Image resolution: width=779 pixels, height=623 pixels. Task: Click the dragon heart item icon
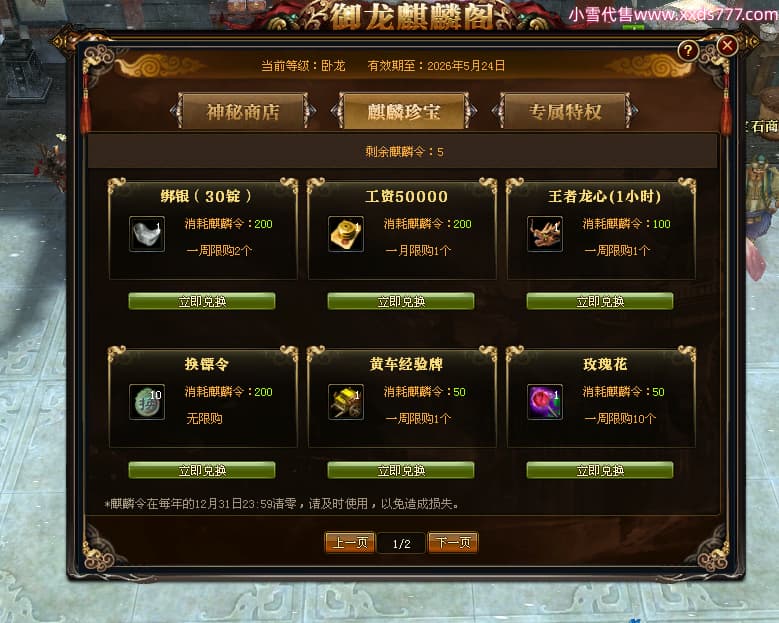point(545,234)
